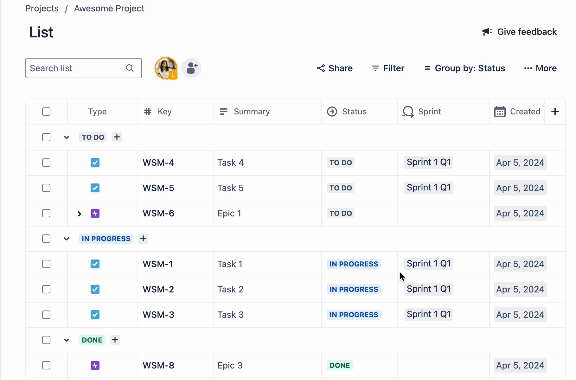Click the Share icon
This screenshot has height=380, width=576.
pyautogui.click(x=321, y=68)
